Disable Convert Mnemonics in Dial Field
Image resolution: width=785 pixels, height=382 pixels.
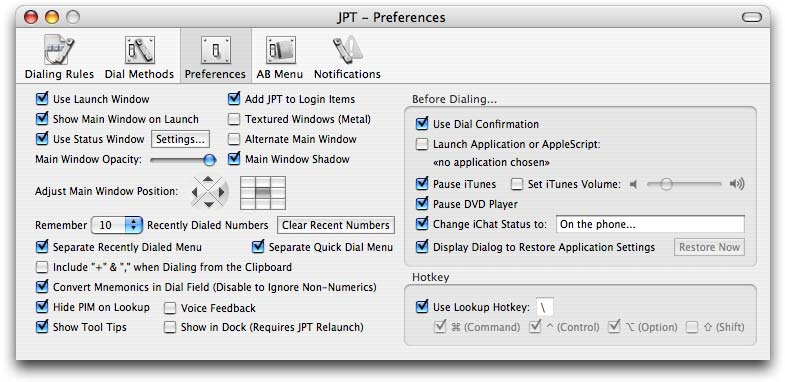[42, 286]
